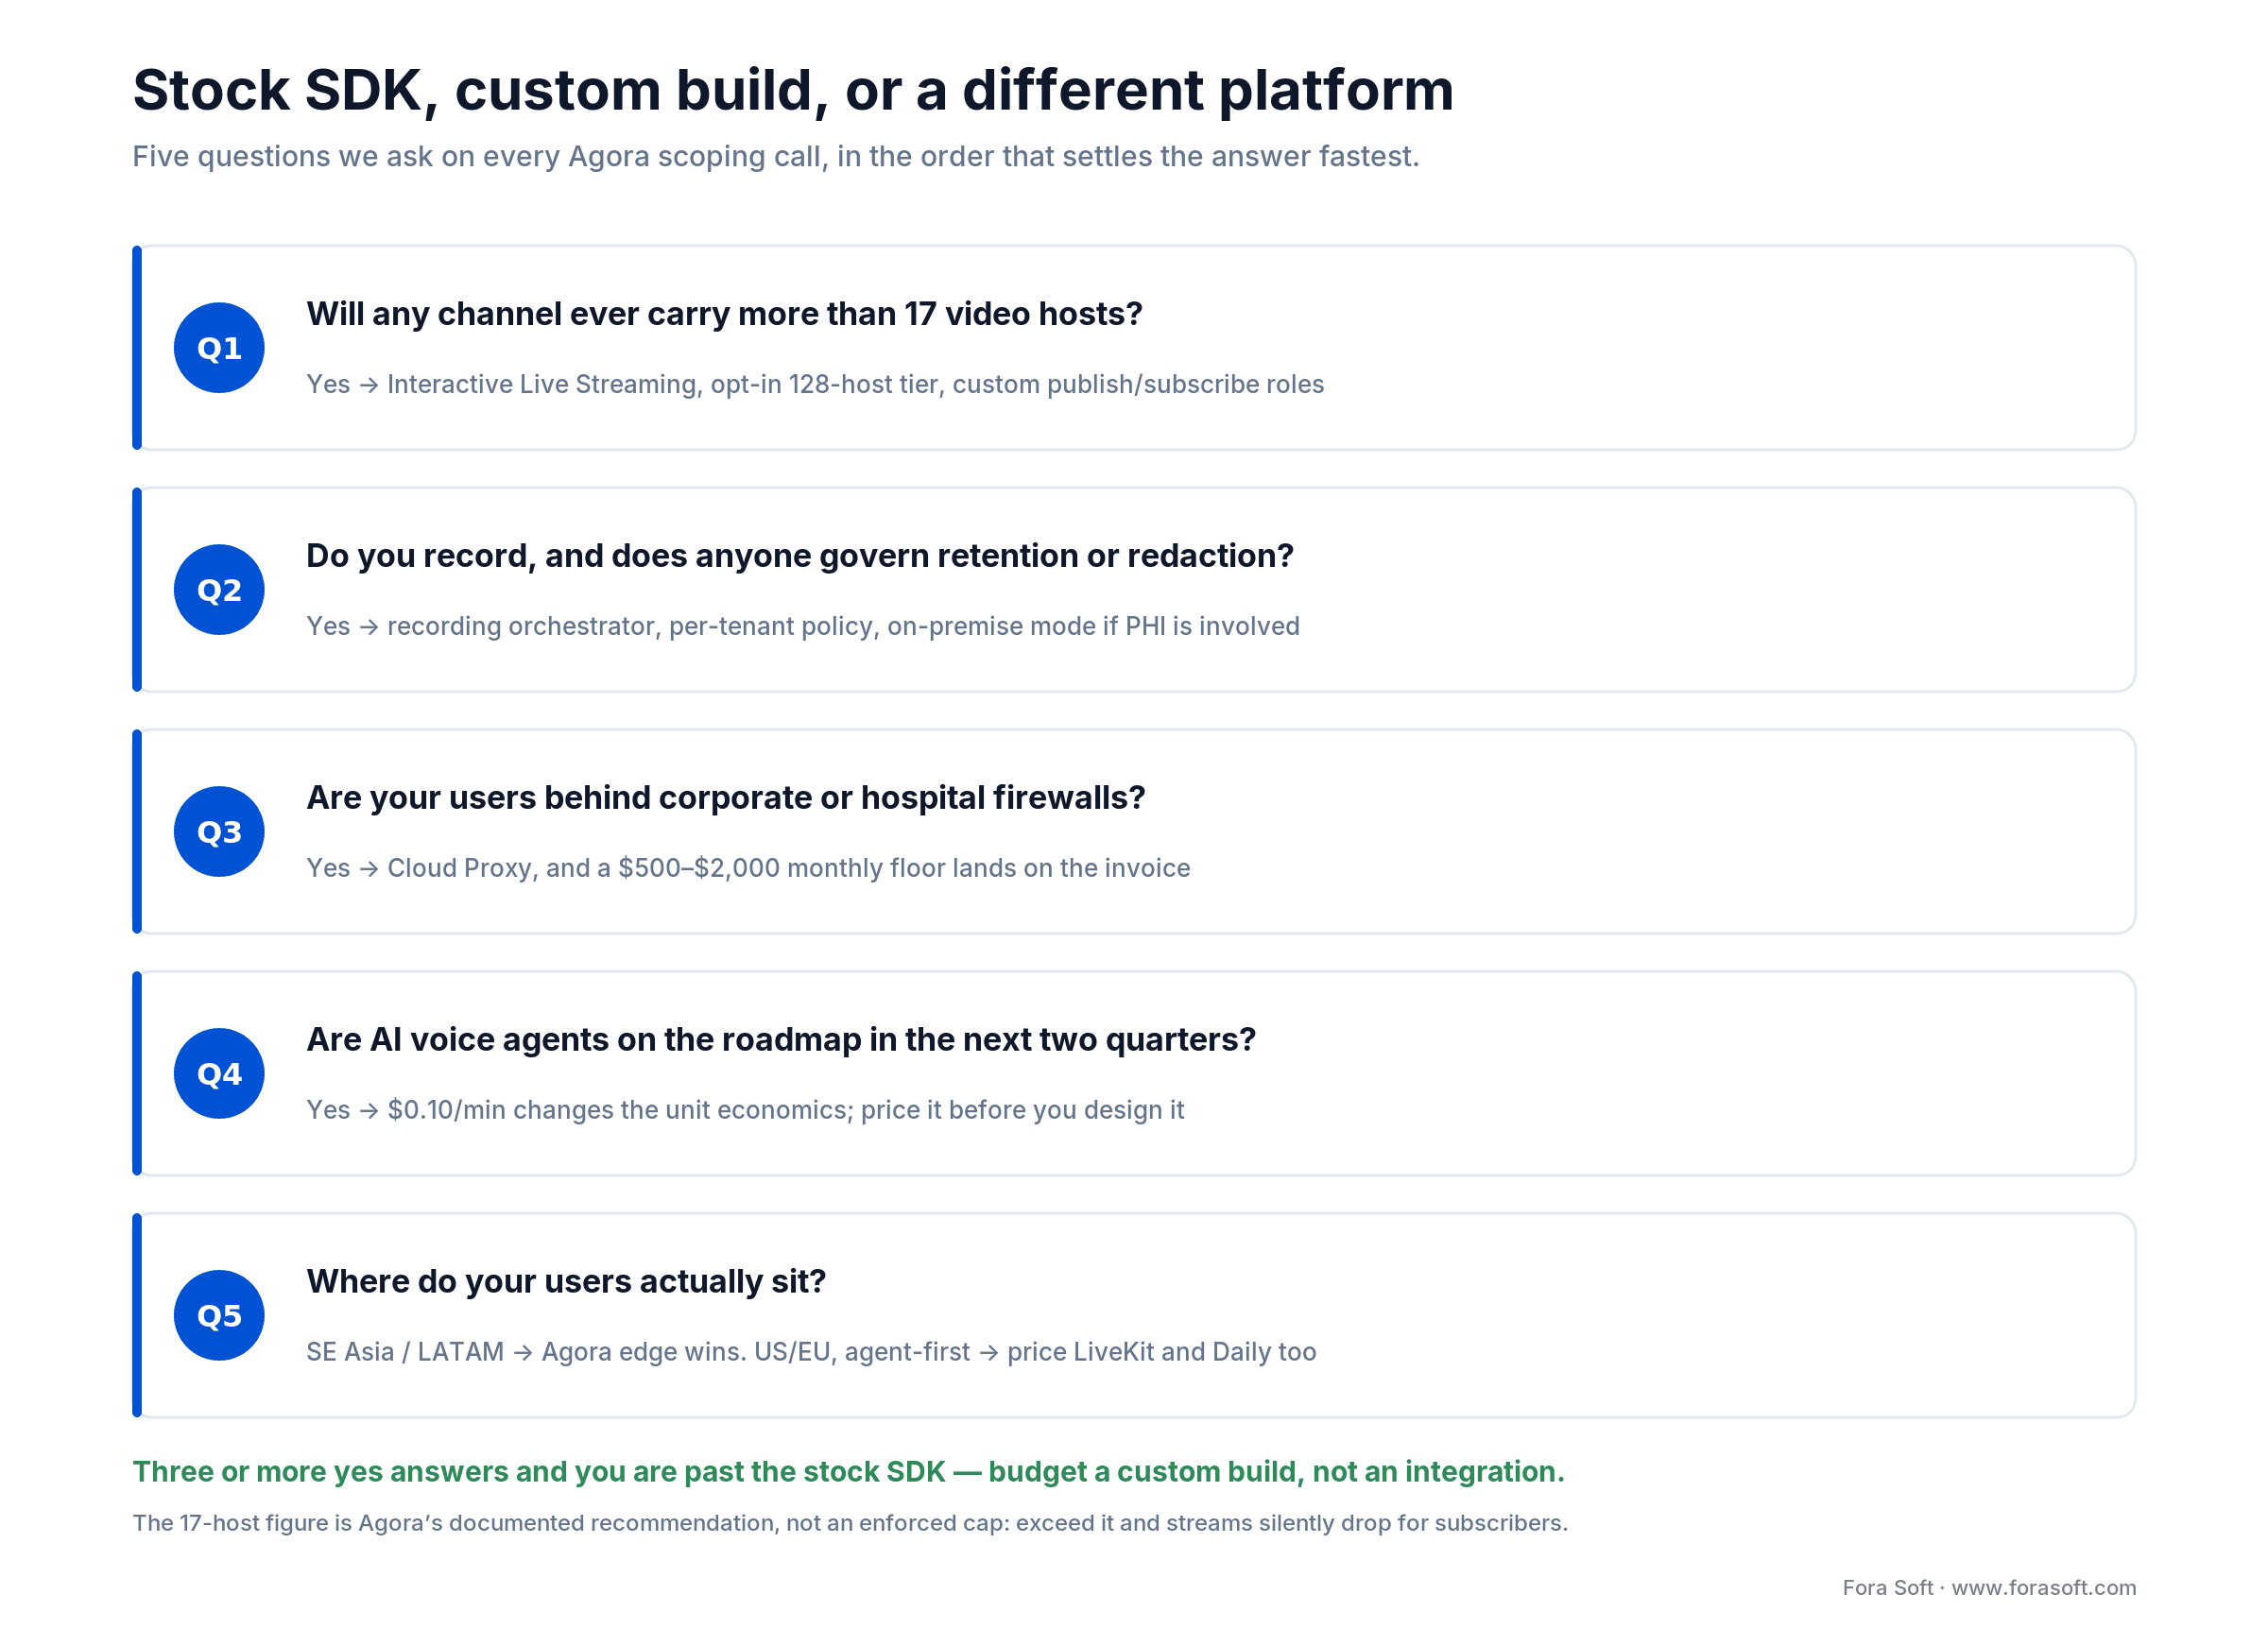
Task: Click the Q5 circle badge
Action: (219, 1316)
